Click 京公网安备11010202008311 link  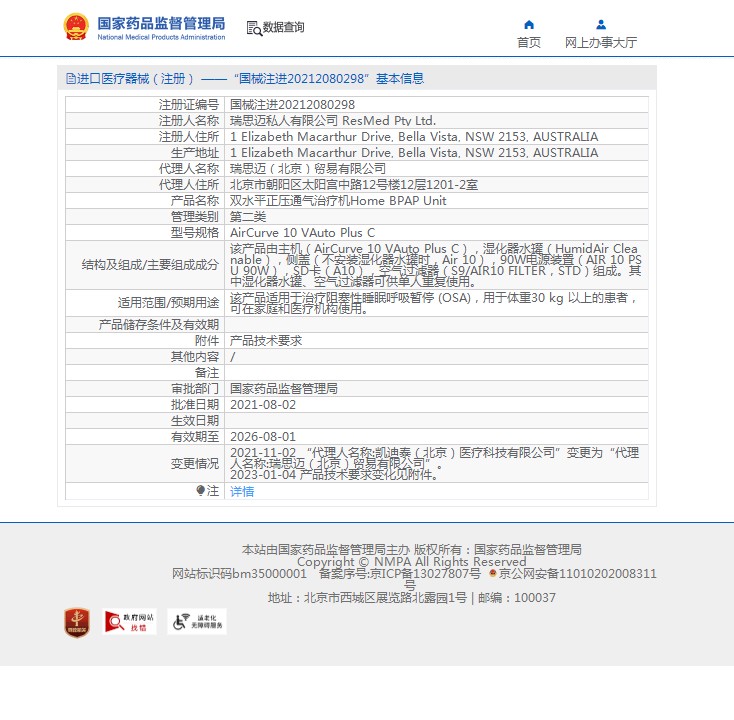tap(578, 573)
